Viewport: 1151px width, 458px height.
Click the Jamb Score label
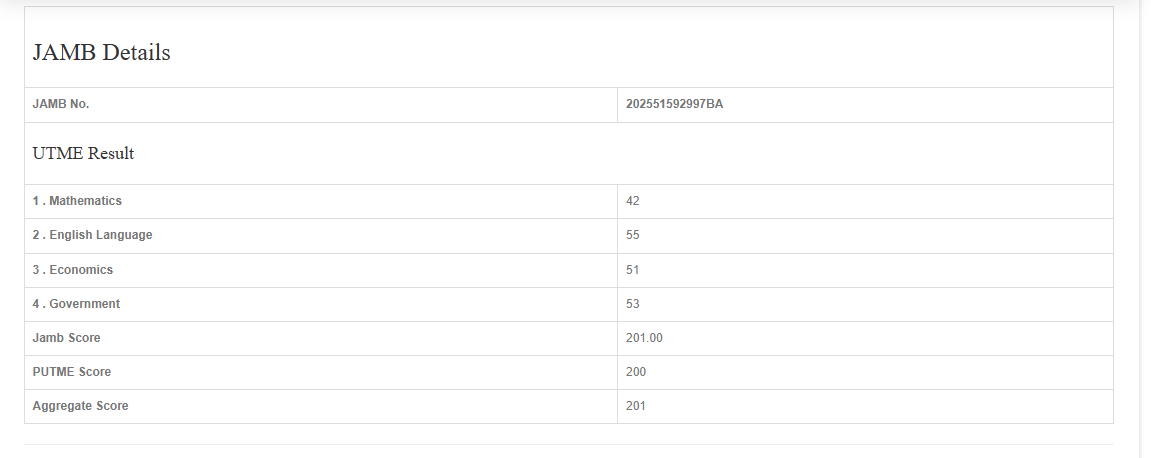click(x=66, y=338)
